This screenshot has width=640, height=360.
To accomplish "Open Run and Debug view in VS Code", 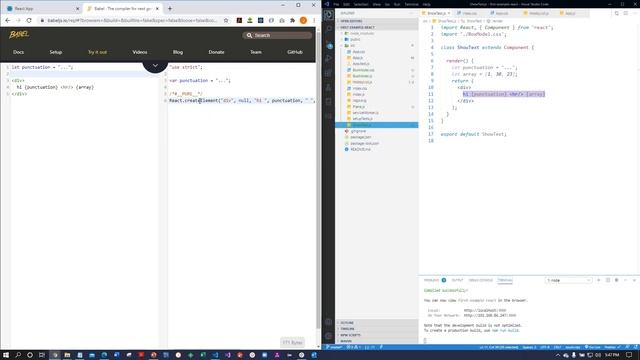I will point(329,58).
